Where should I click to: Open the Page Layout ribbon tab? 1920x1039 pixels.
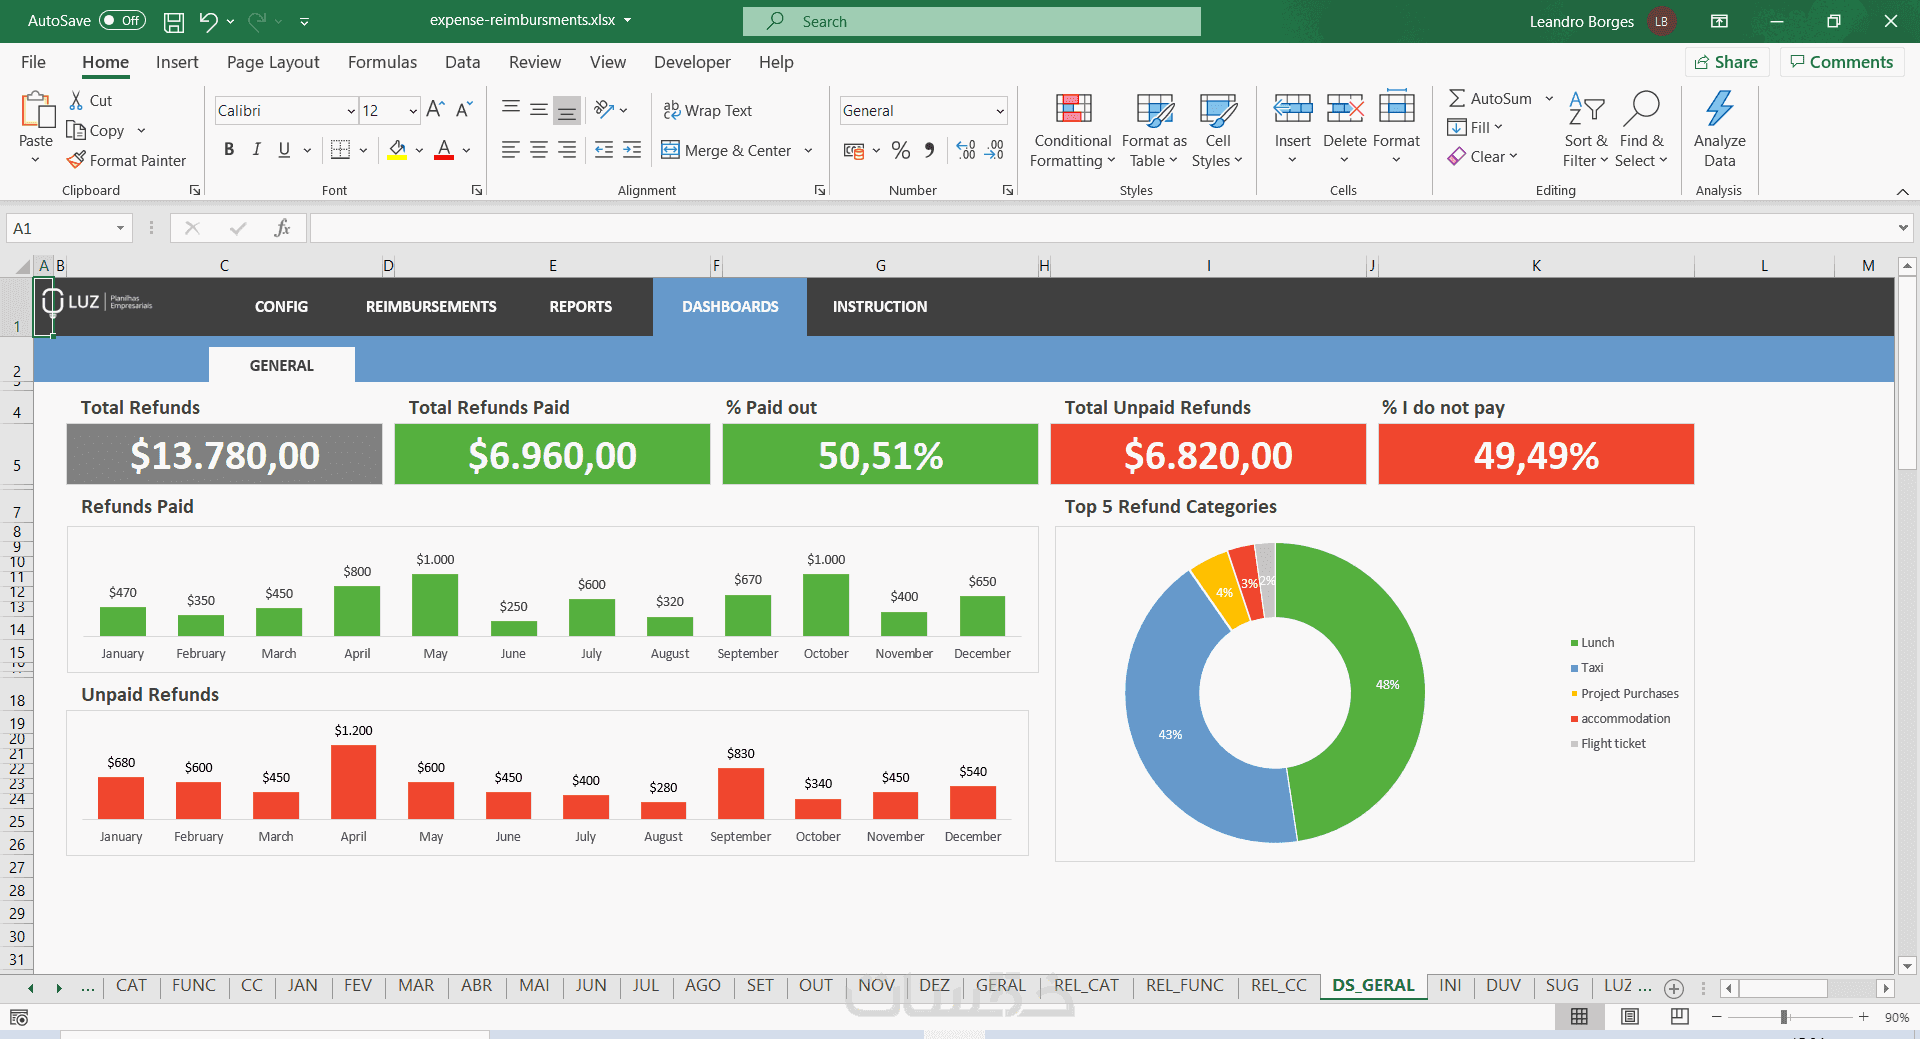[273, 62]
